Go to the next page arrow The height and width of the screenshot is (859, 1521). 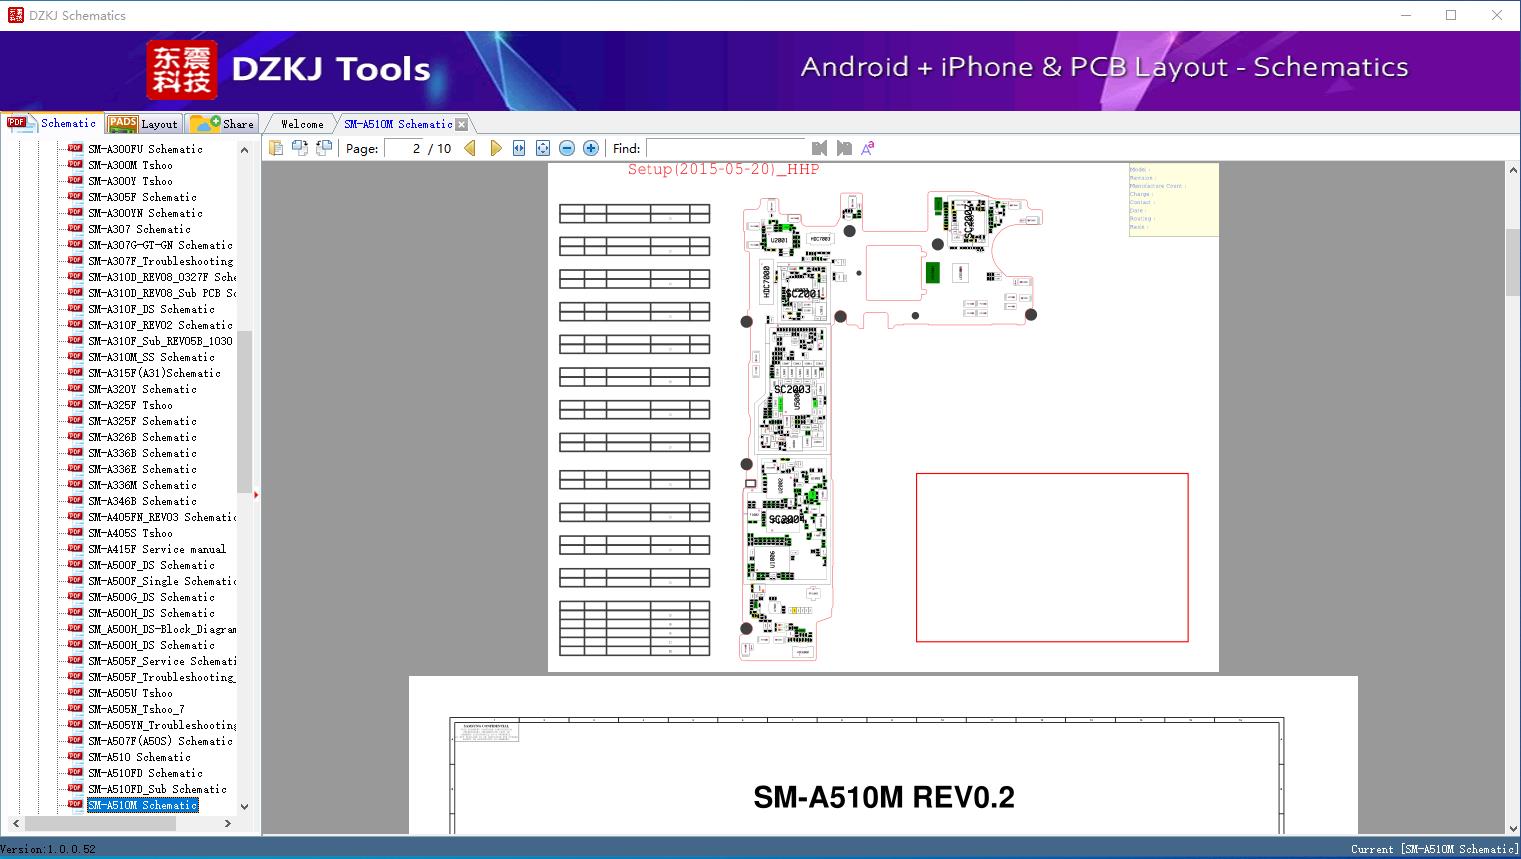tap(496, 148)
